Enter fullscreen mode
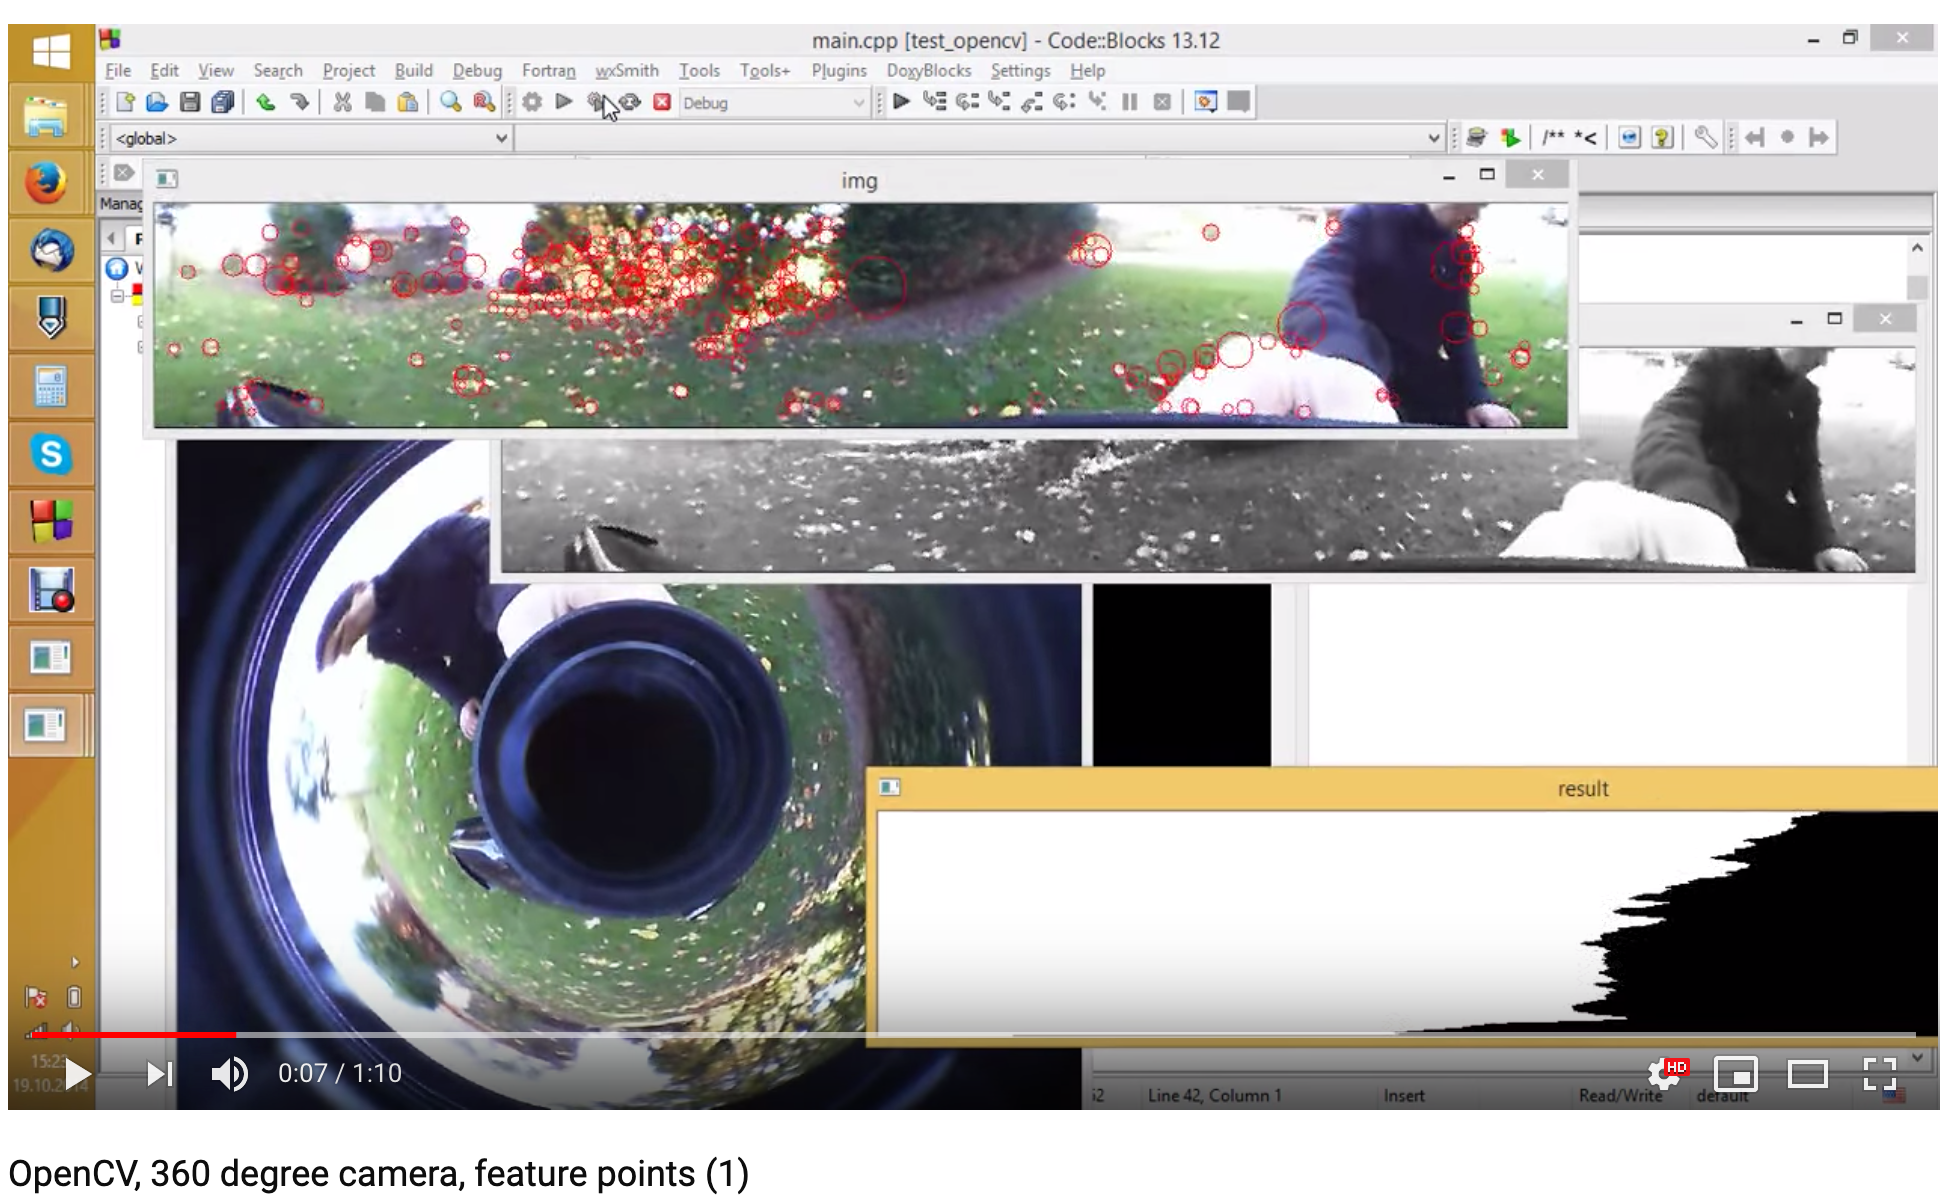The height and width of the screenshot is (1196, 1948). (1880, 1074)
